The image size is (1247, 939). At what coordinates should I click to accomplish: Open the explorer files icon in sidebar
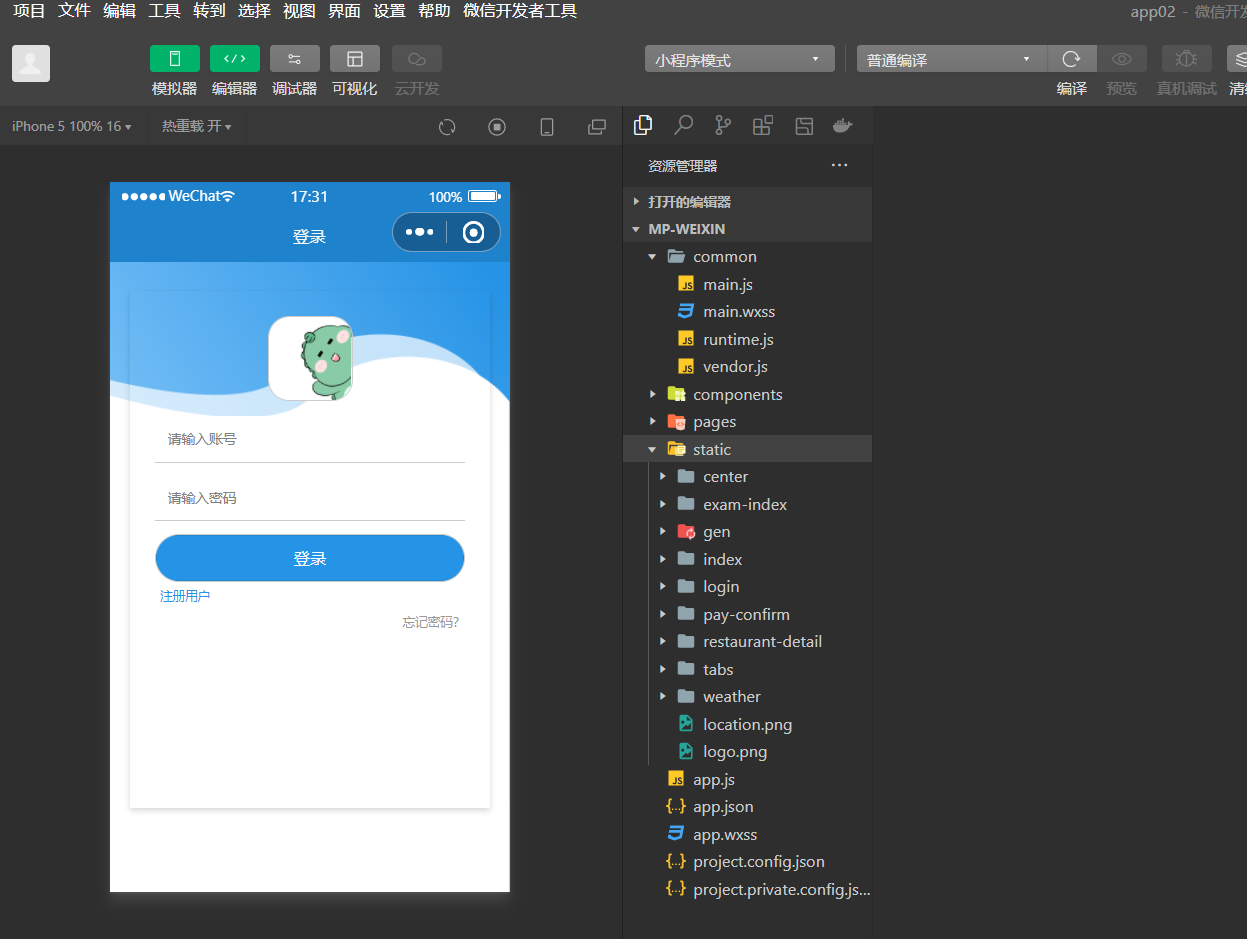[x=643, y=124]
